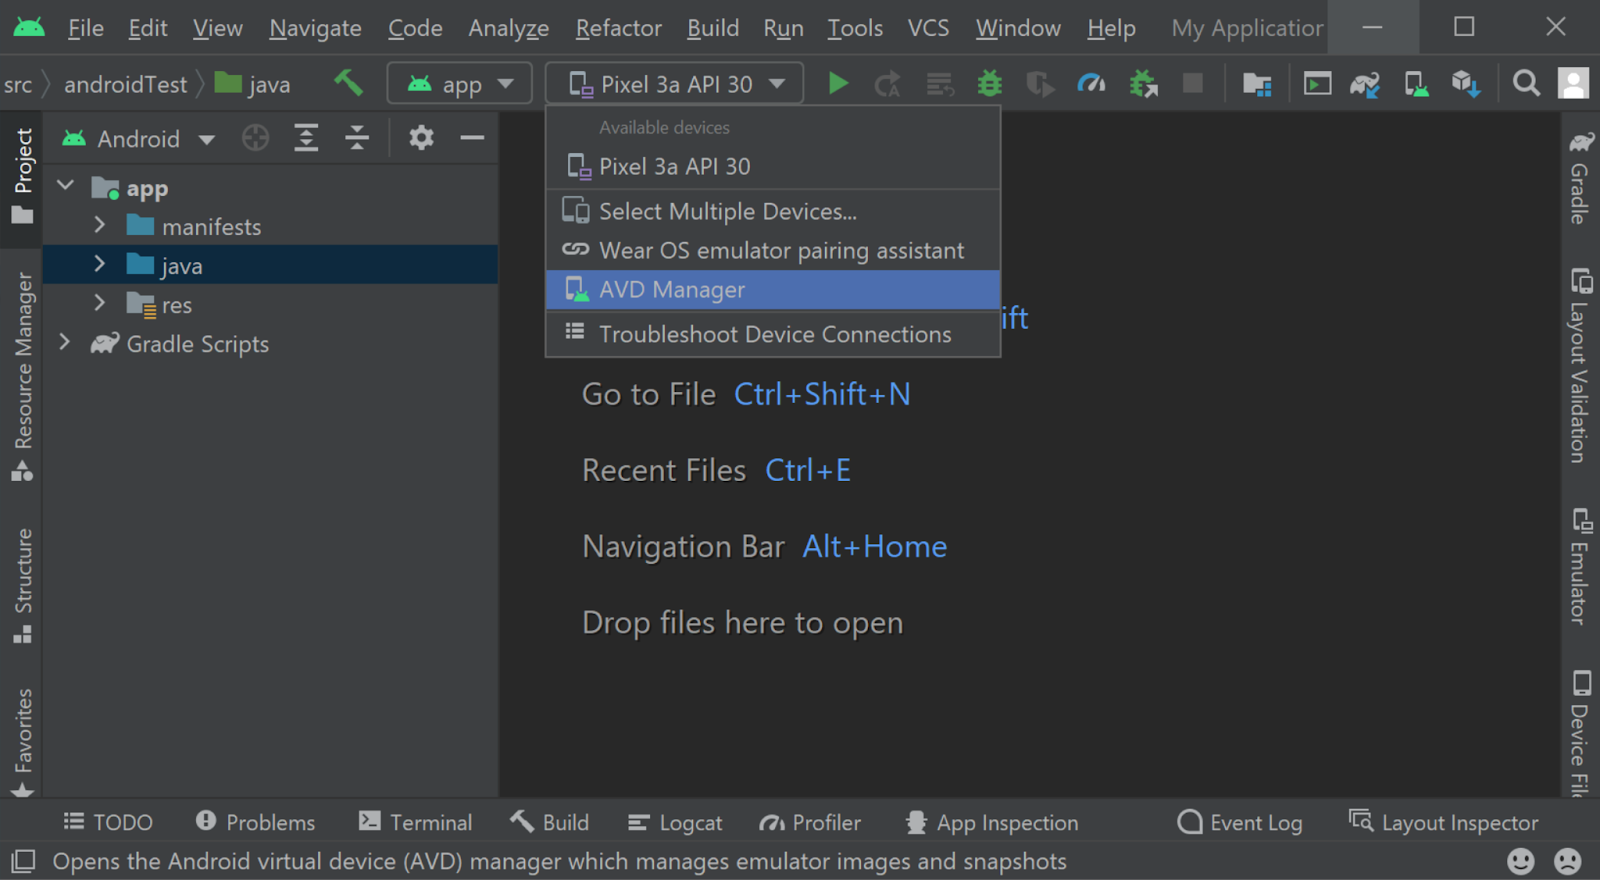Open the Logcat tool window
The height and width of the screenshot is (880, 1600).
pyautogui.click(x=675, y=822)
